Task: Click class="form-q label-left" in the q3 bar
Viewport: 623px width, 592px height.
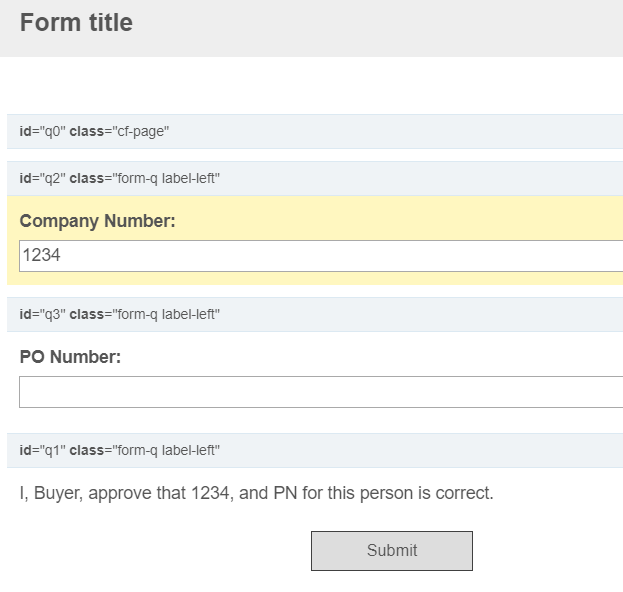Action: click(x=145, y=314)
